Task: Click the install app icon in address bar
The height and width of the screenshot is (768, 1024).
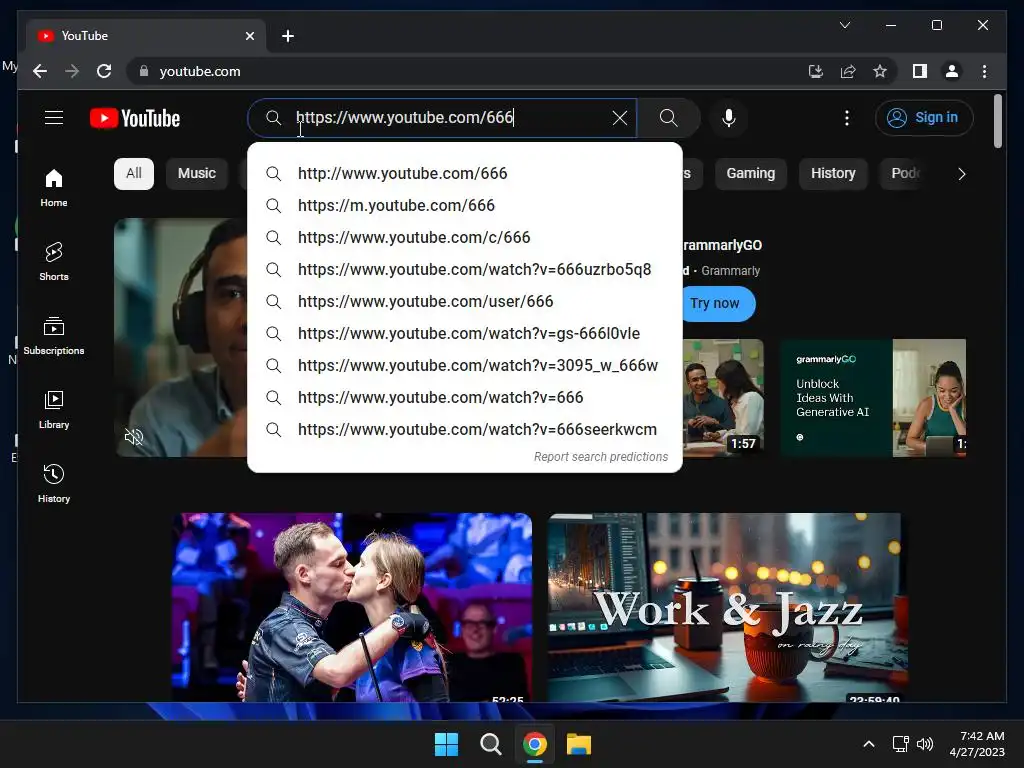Action: [x=816, y=71]
